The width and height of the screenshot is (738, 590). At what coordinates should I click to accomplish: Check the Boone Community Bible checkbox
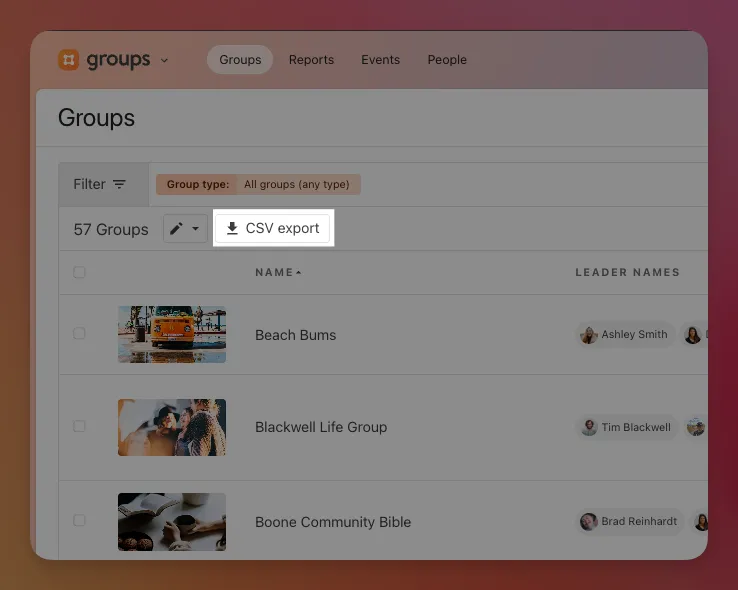pos(79,520)
